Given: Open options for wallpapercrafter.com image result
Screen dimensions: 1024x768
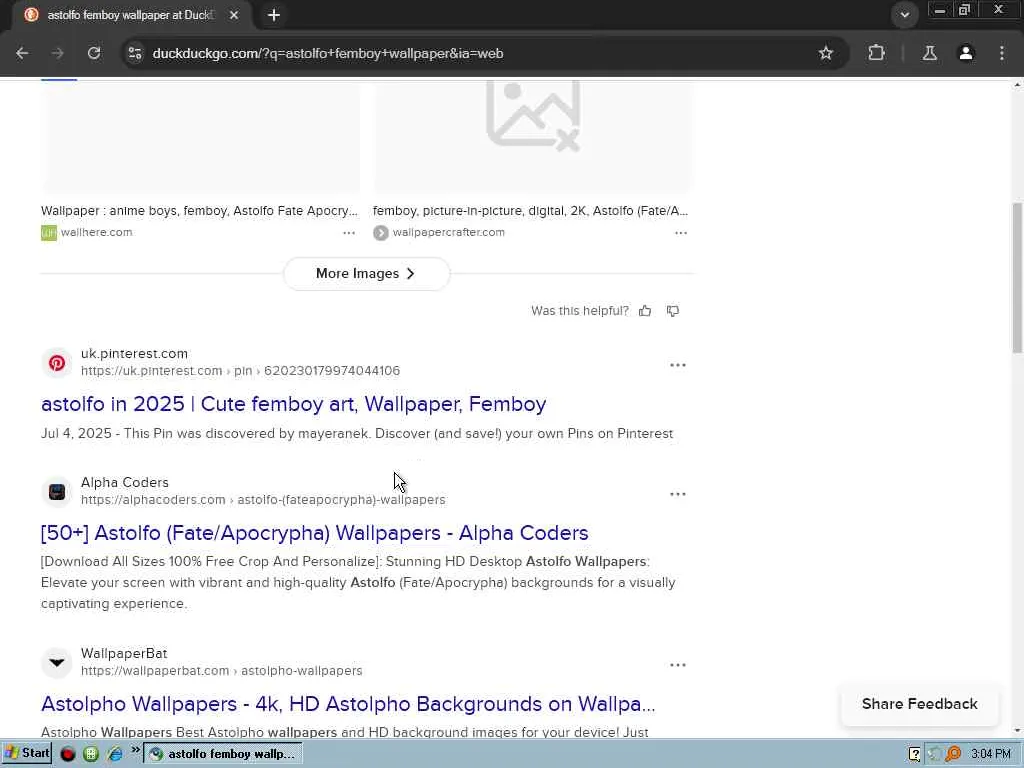Looking at the screenshot, I should [x=681, y=233].
